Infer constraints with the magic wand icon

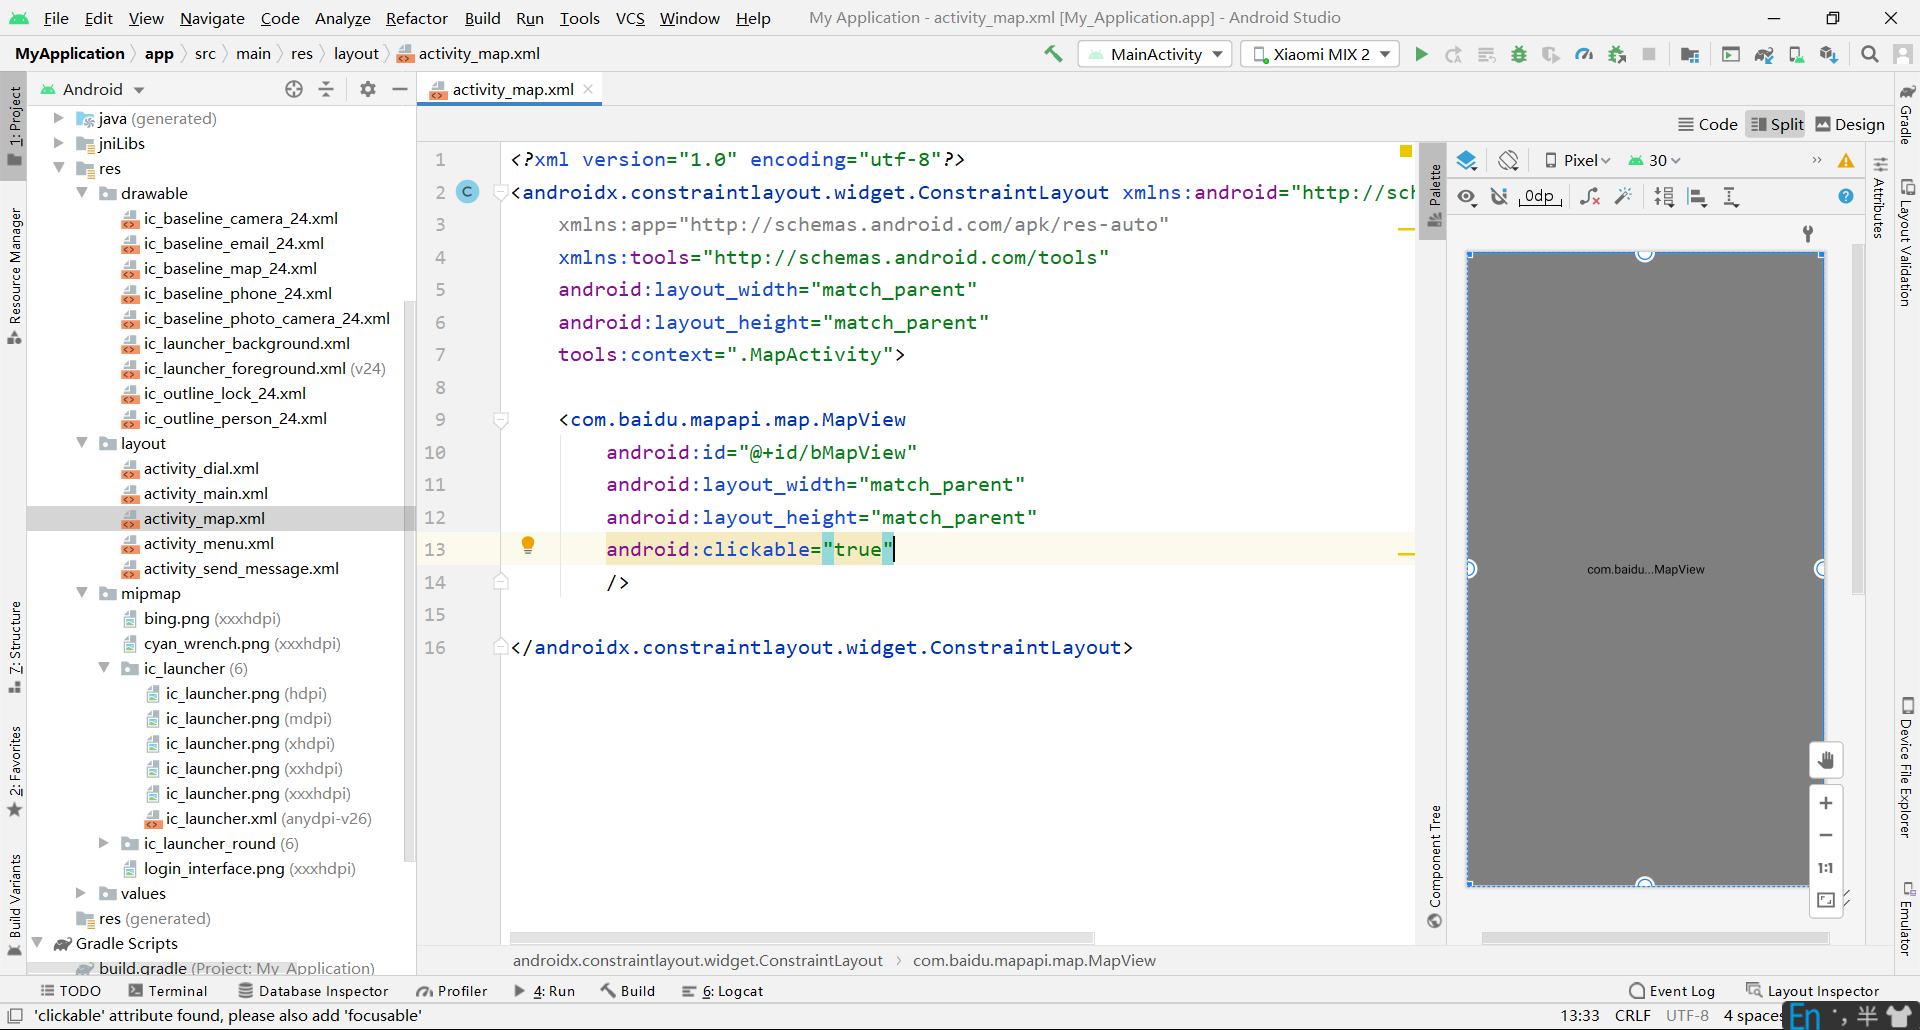pos(1624,197)
